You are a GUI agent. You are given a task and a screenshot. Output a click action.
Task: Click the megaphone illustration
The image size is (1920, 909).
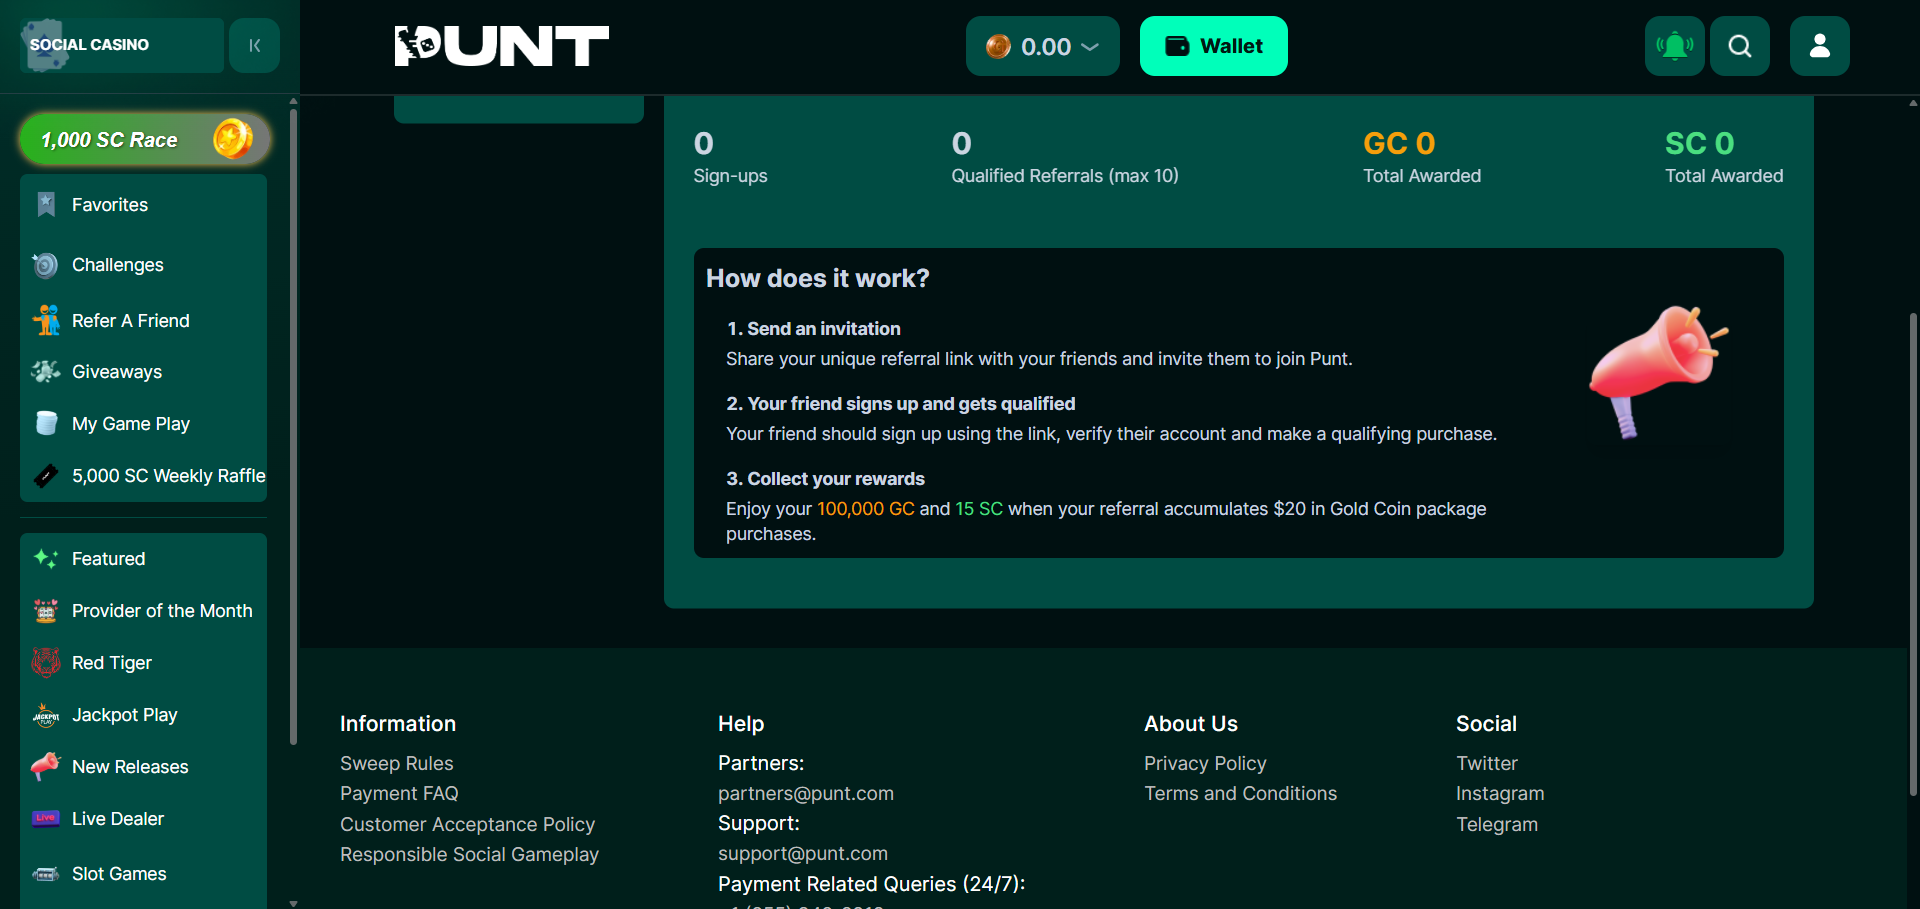(x=1658, y=372)
